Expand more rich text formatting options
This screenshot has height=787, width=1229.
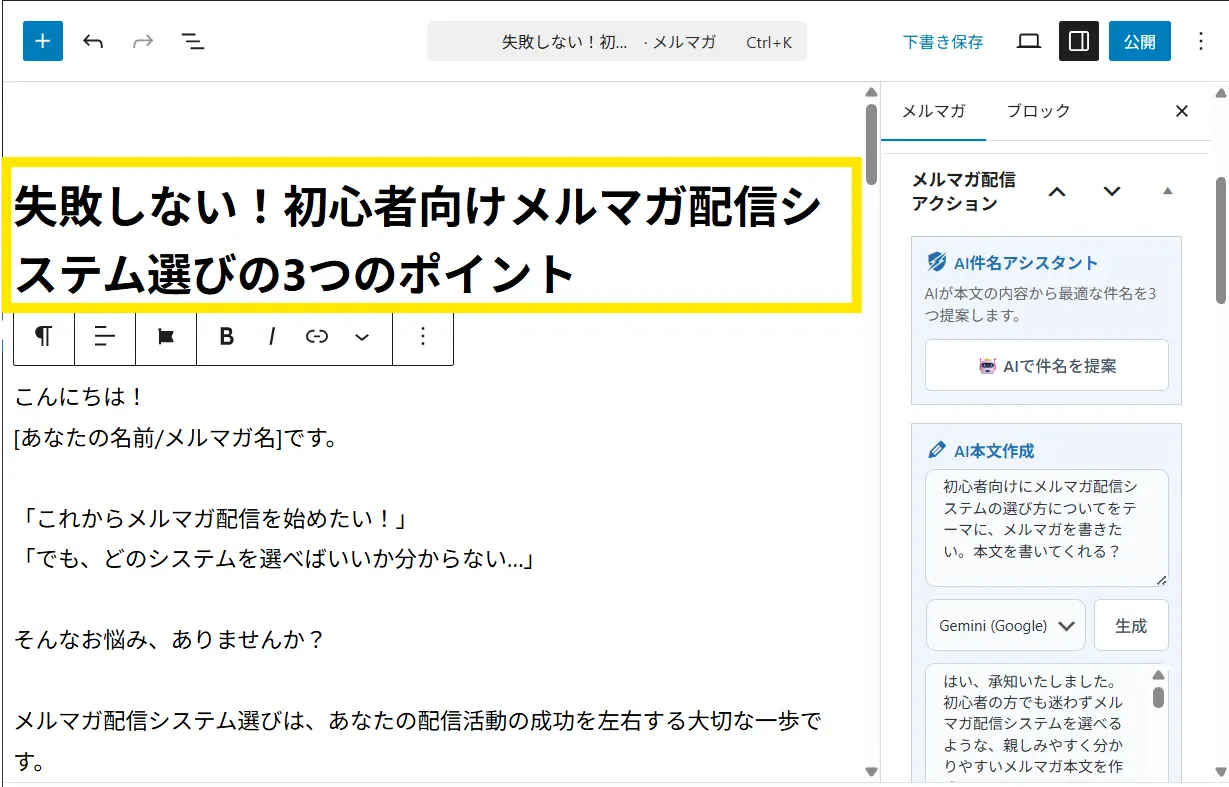[362, 337]
